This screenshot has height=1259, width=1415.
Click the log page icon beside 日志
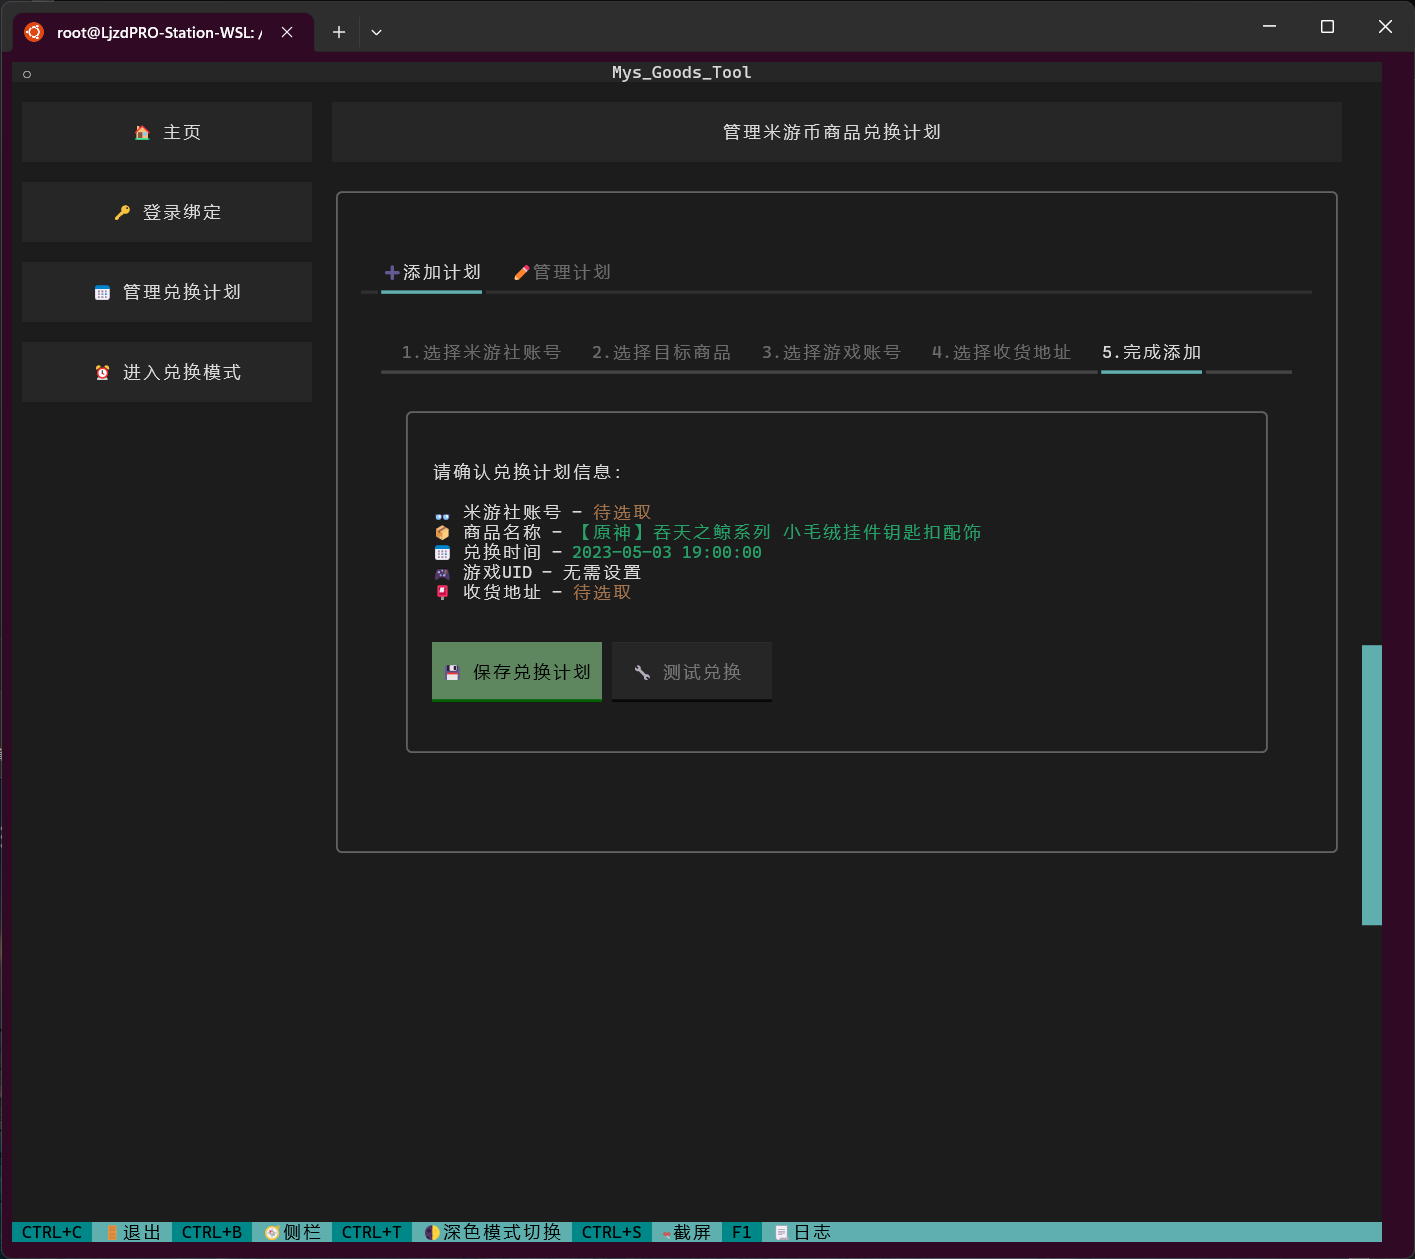tap(780, 1232)
